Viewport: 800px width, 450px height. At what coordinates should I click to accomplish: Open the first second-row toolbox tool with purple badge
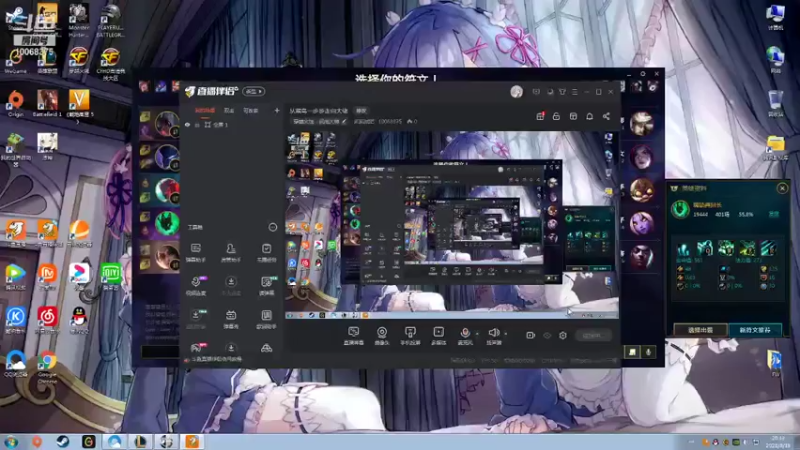pos(196,286)
